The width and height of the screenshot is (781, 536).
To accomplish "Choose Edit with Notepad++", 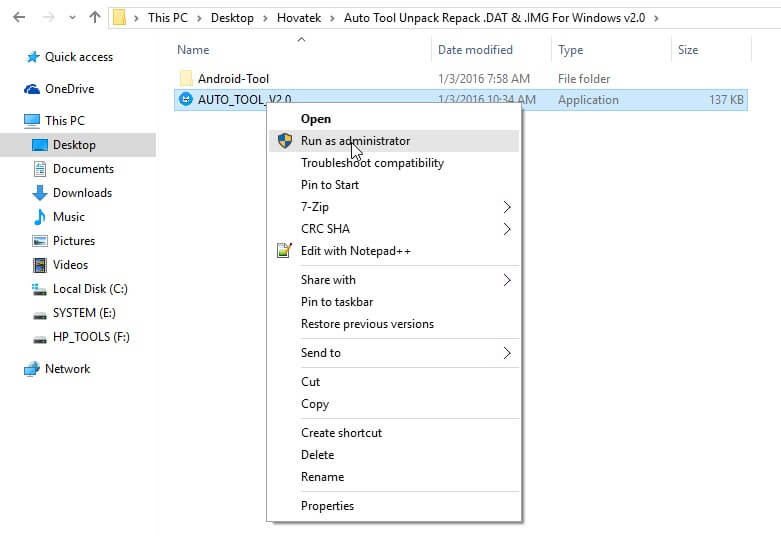I will pos(394,251).
